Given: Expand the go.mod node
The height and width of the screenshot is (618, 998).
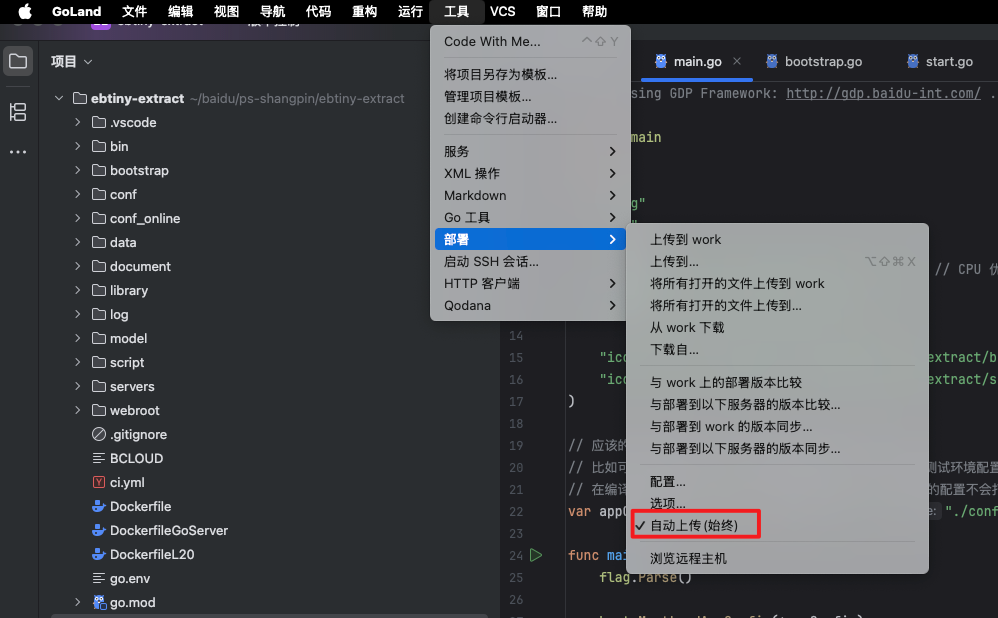Looking at the screenshot, I should point(77,602).
